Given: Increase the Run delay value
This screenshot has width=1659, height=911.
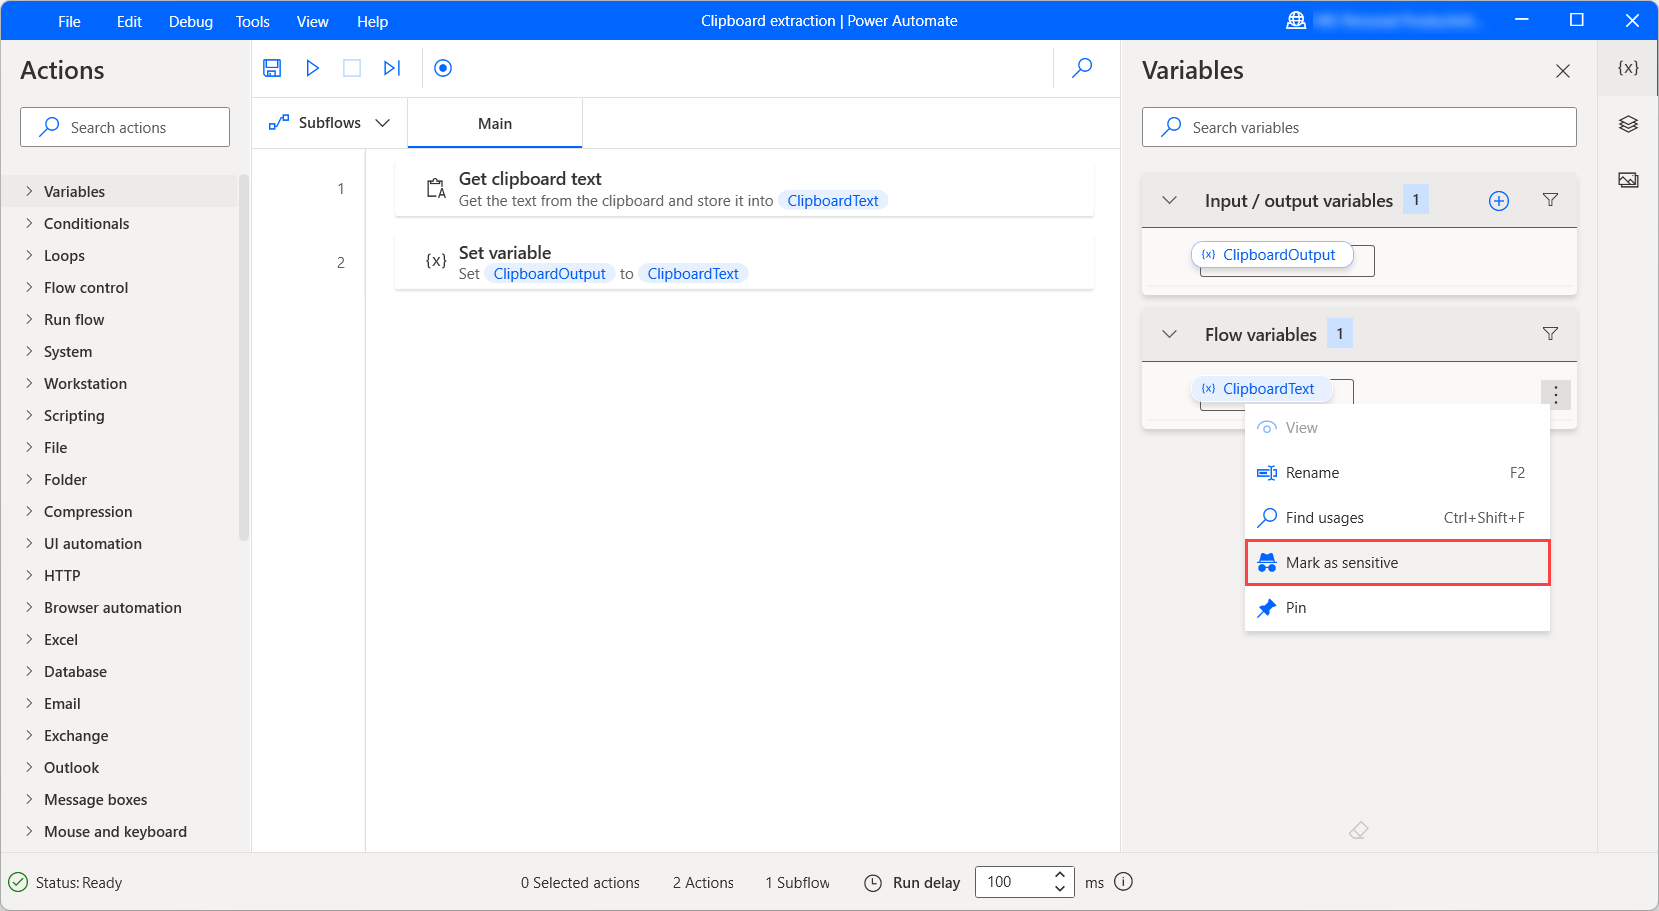Looking at the screenshot, I should tap(1060, 875).
